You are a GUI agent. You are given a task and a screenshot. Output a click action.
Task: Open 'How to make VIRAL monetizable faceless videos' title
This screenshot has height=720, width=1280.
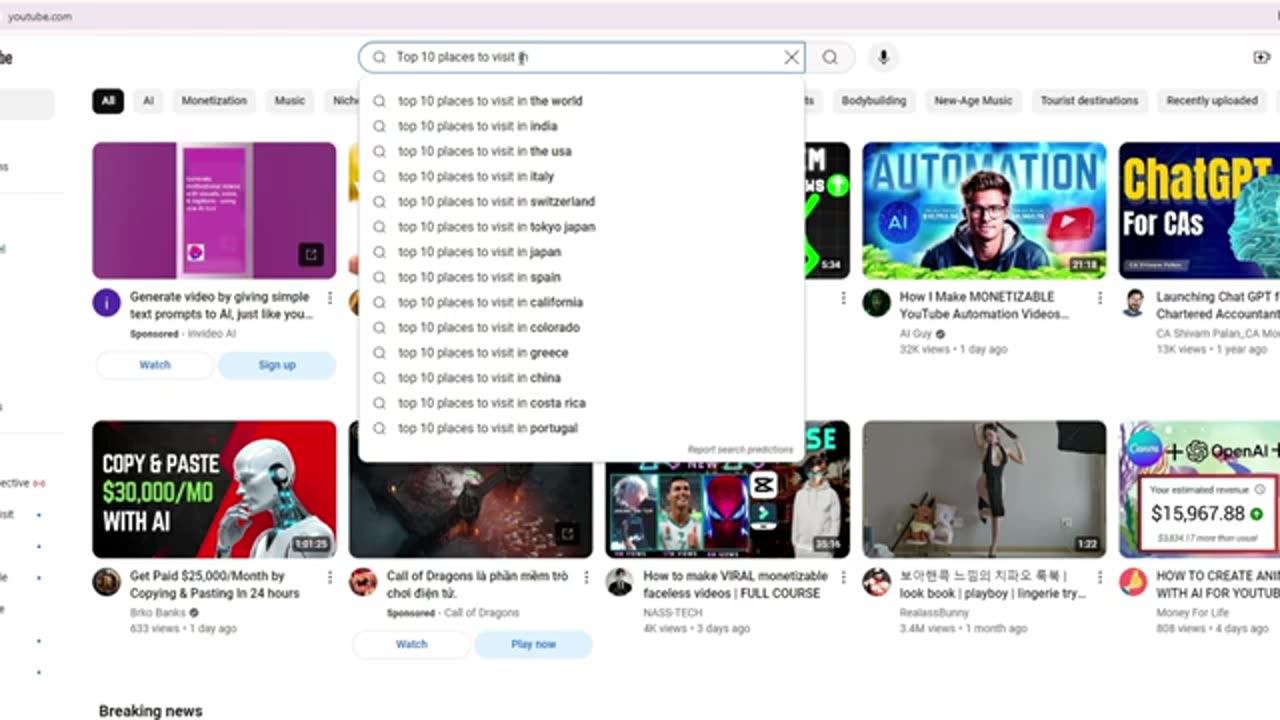736,584
